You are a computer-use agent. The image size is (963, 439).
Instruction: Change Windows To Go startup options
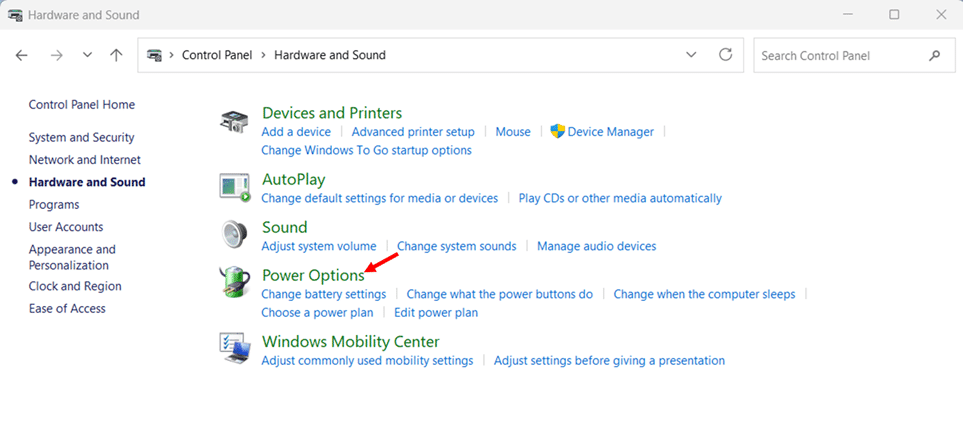pos(367,150)
